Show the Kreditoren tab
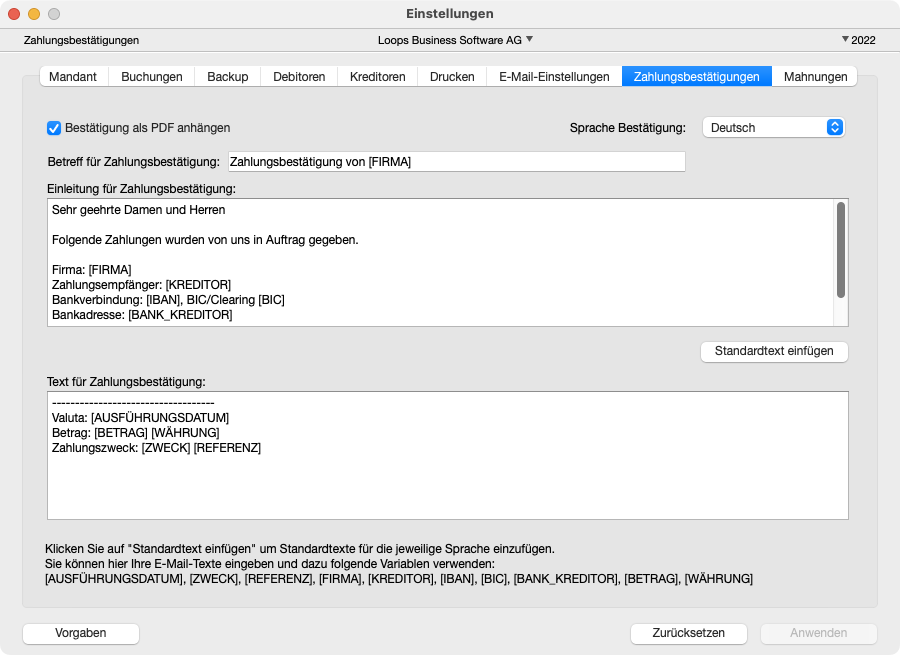Image resolution: width=900 pixels, height=655 pixels. click(377, 77)
